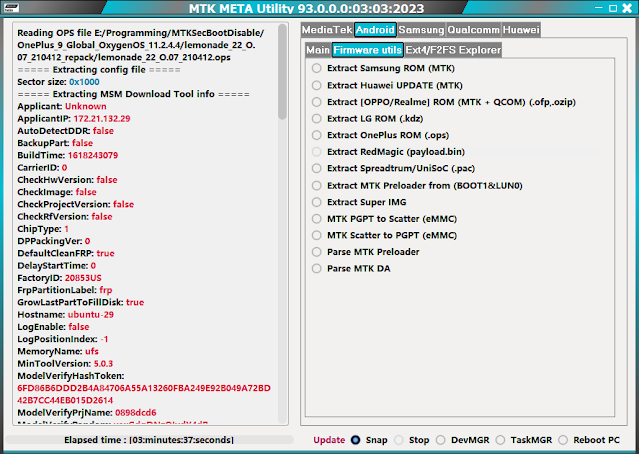Click the log panel vertical scrollbar thumb
639x454 pixels.
pyautogui.click(x=282, y=72)
